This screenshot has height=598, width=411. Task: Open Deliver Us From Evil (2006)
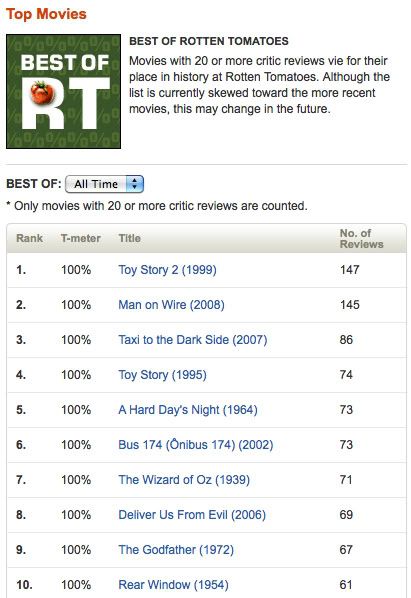point(192,515)
